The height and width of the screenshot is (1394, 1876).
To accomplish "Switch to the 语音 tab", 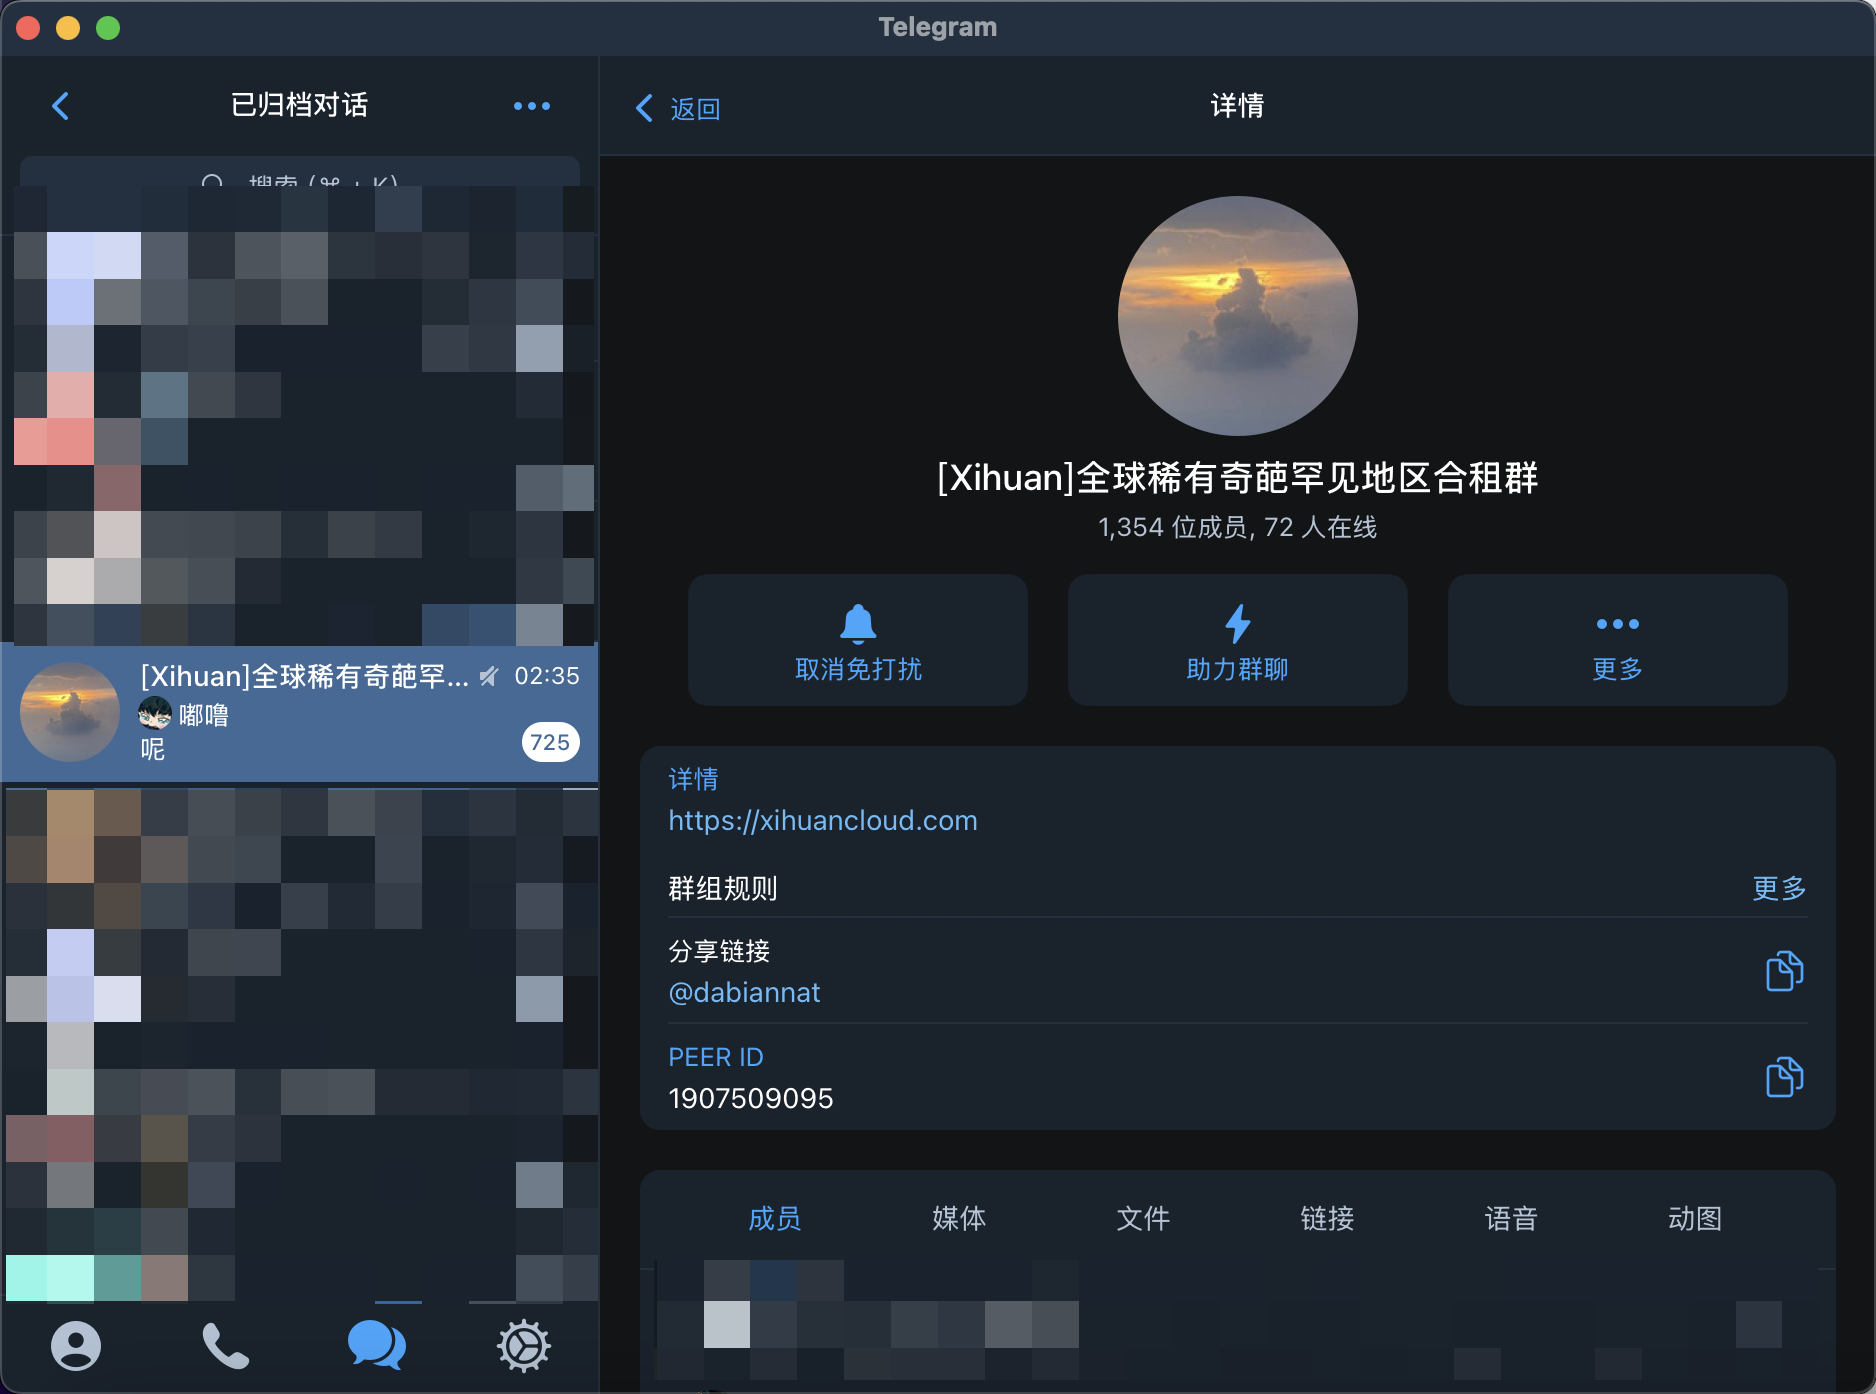I will tap(1511, 1218).
